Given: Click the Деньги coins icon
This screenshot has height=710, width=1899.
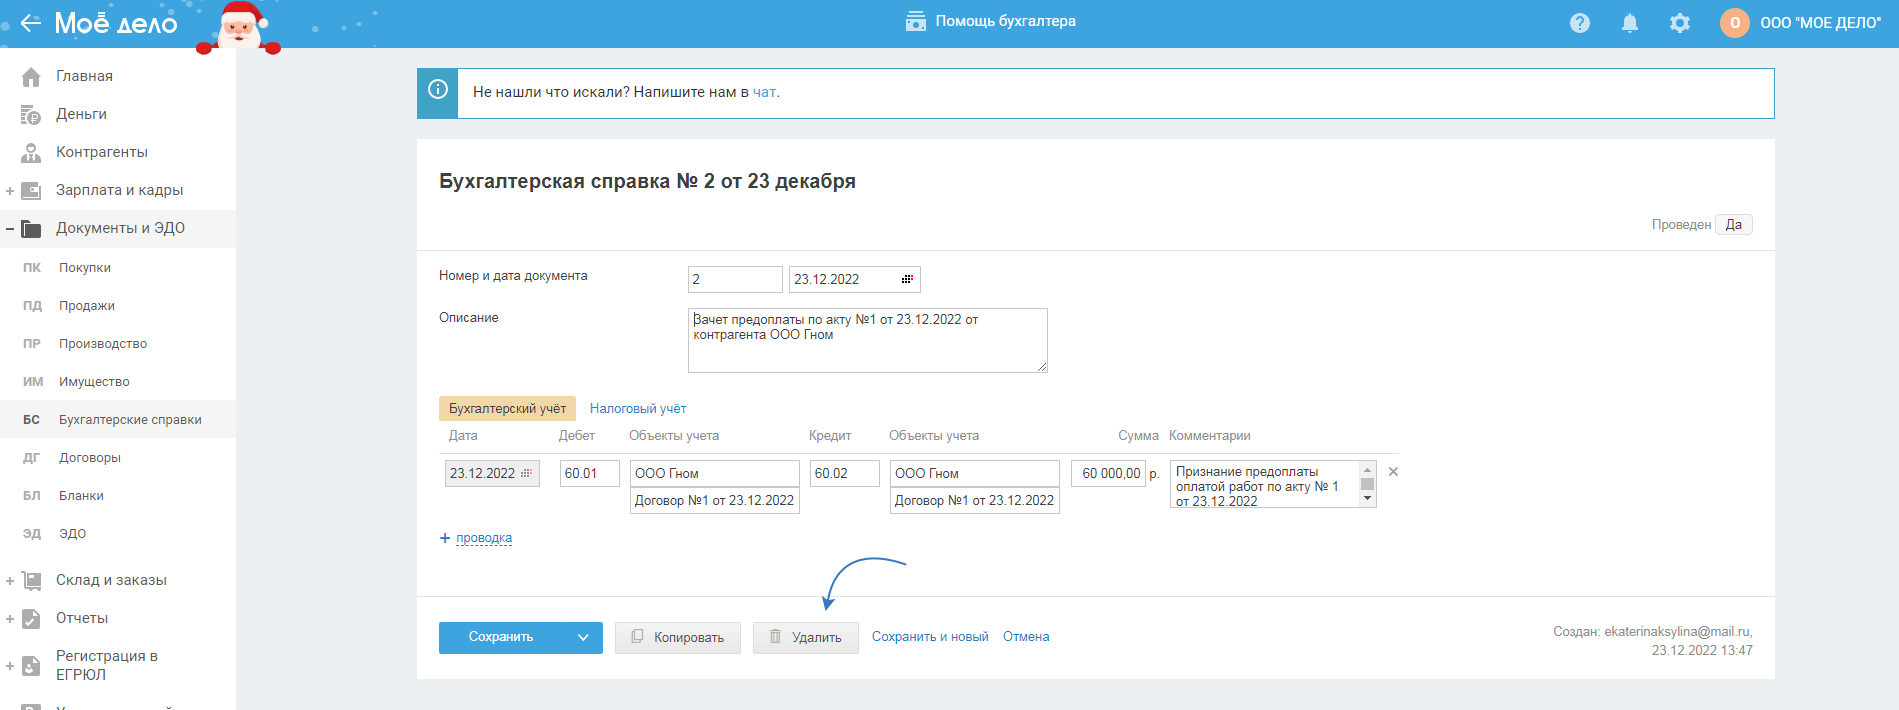Looking at the screenshot, I should pyautogui.click(x=31, y=115).
